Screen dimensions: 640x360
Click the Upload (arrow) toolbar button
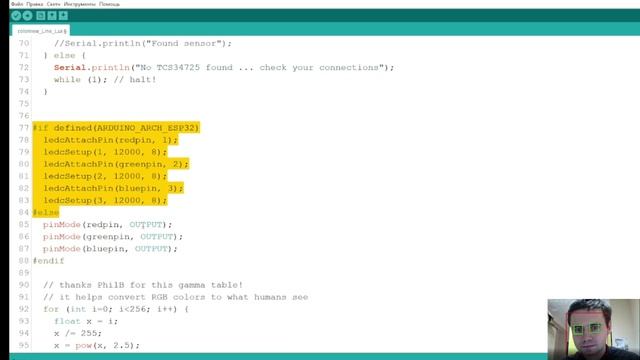(27, 16)
